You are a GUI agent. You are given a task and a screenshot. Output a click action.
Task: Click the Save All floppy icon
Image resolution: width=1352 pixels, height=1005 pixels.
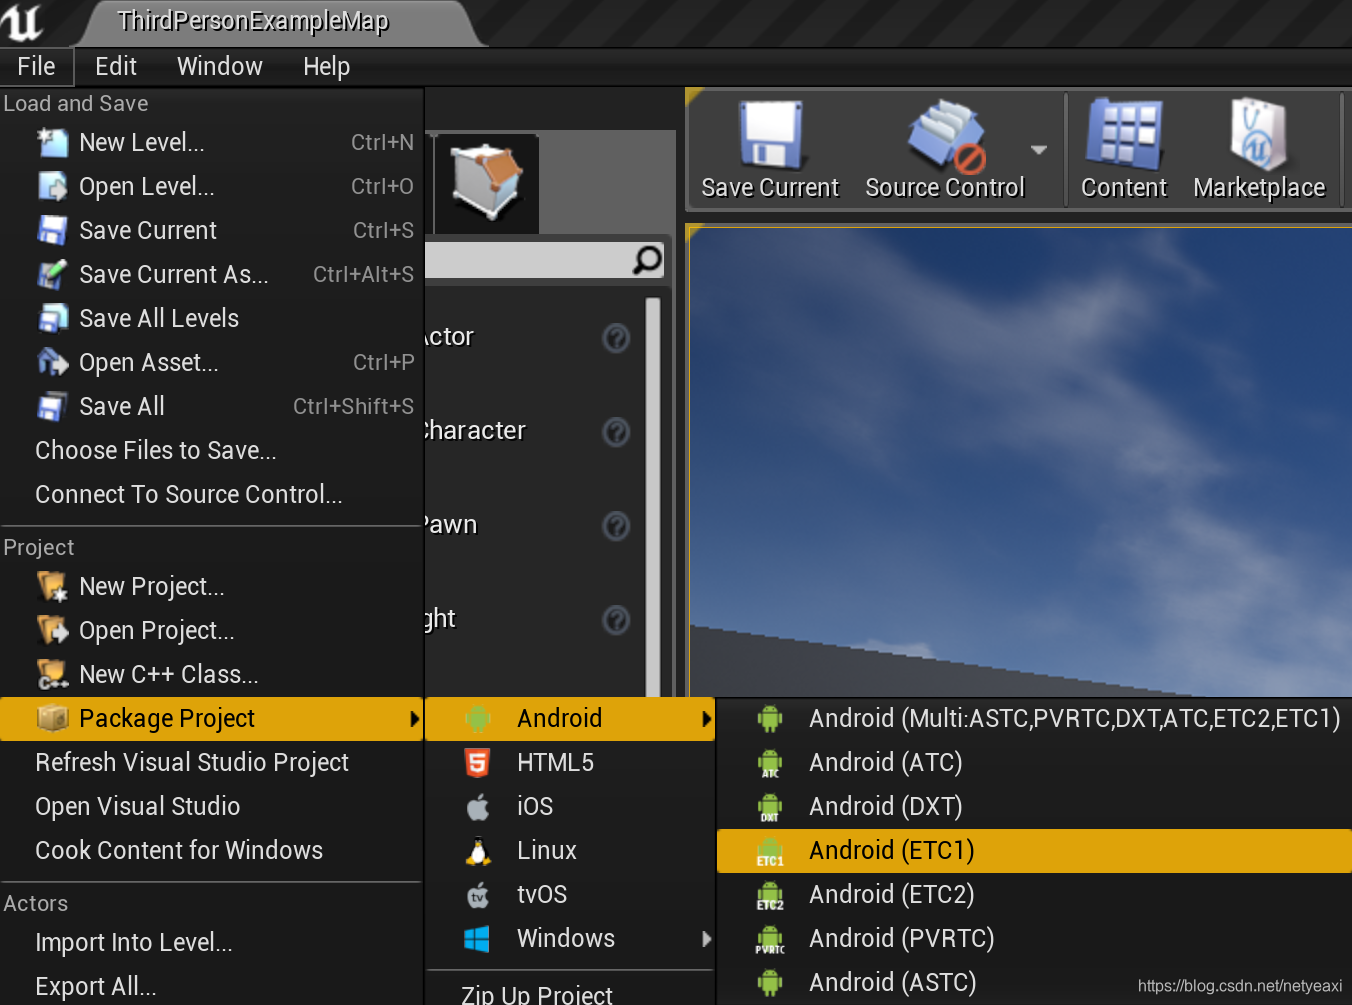tap(52, 407)
